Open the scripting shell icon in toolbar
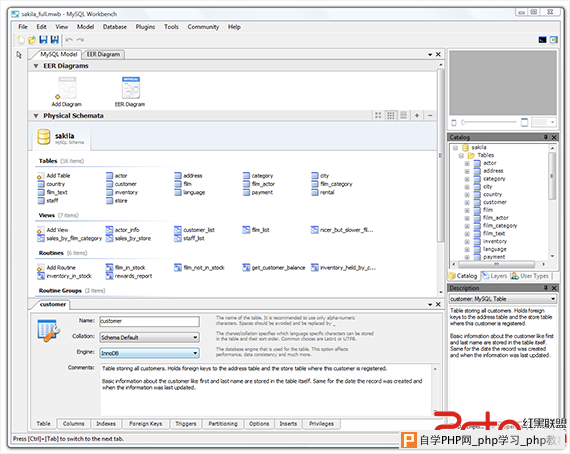The width and height of the screenshot is (570, 454). pos(542,40)
